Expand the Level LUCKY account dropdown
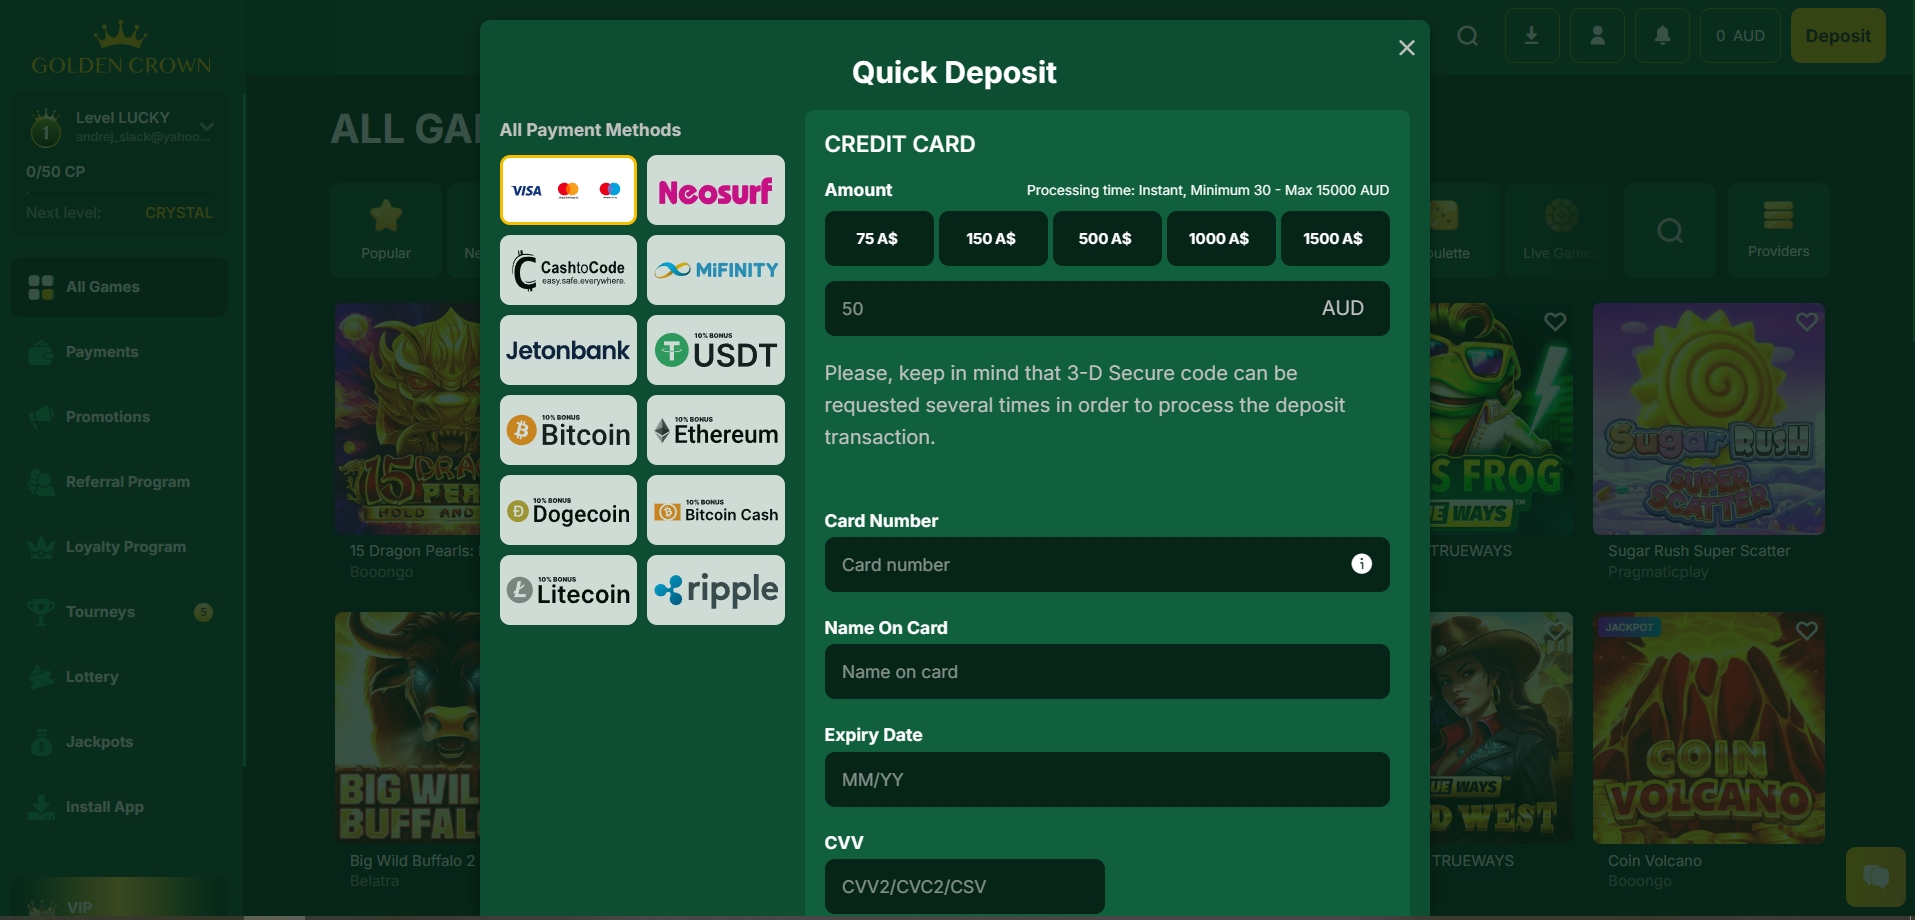 (207, 126)
